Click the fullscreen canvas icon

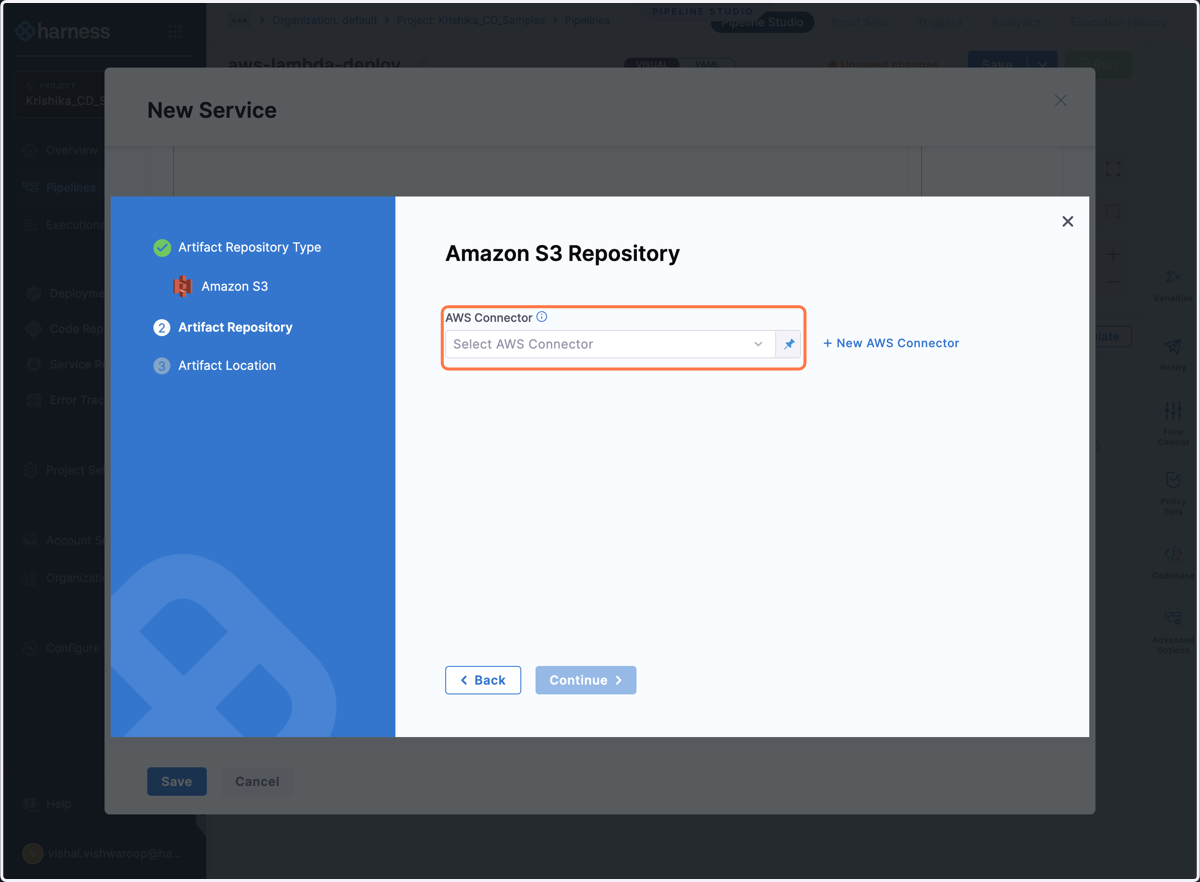click(1113, 169)
